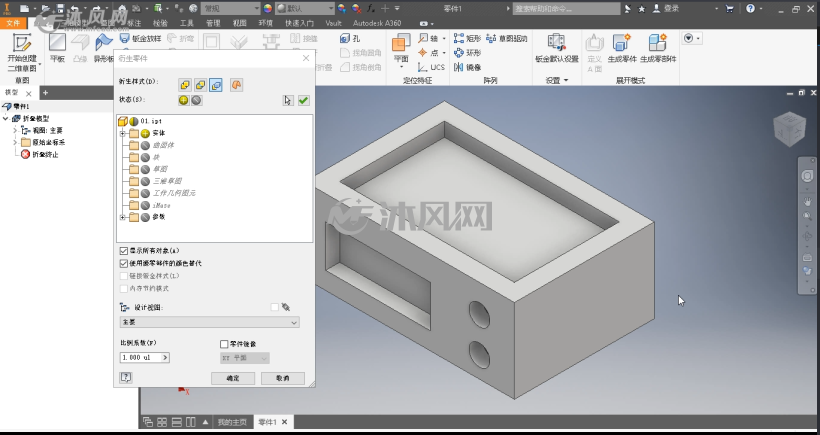Select the 异形板 contour flange tool
820x435 pixels.
pyautogui.click(x=104, y=48)
